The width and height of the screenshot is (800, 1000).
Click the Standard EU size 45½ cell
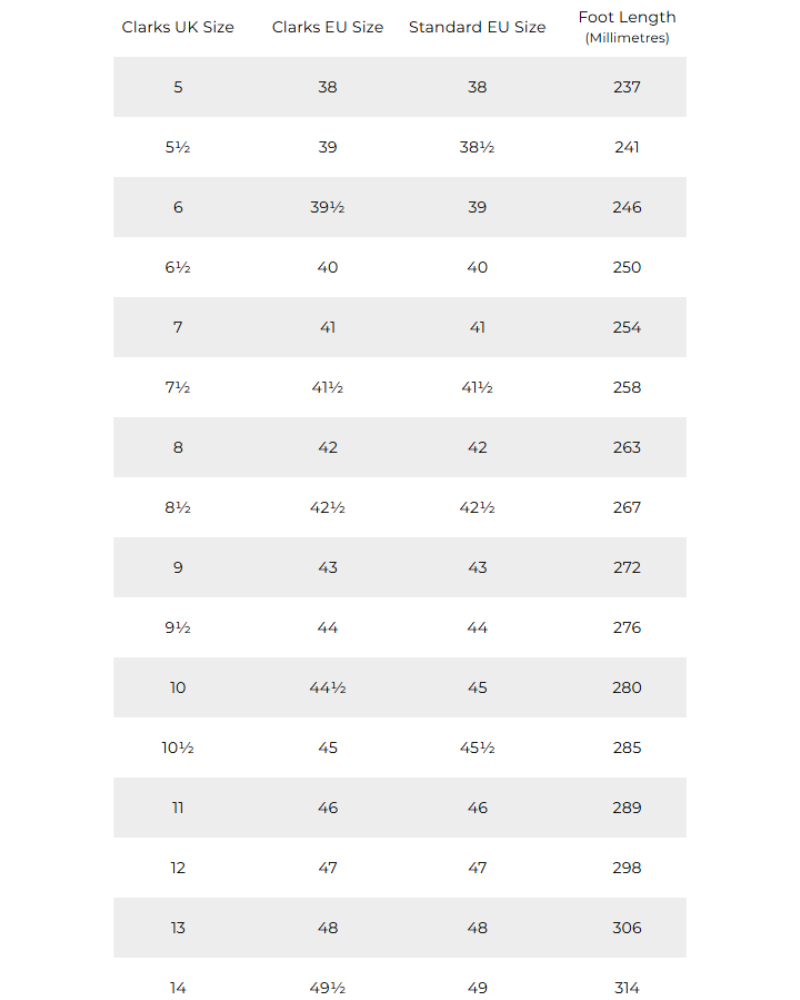[x=477, y=747]
